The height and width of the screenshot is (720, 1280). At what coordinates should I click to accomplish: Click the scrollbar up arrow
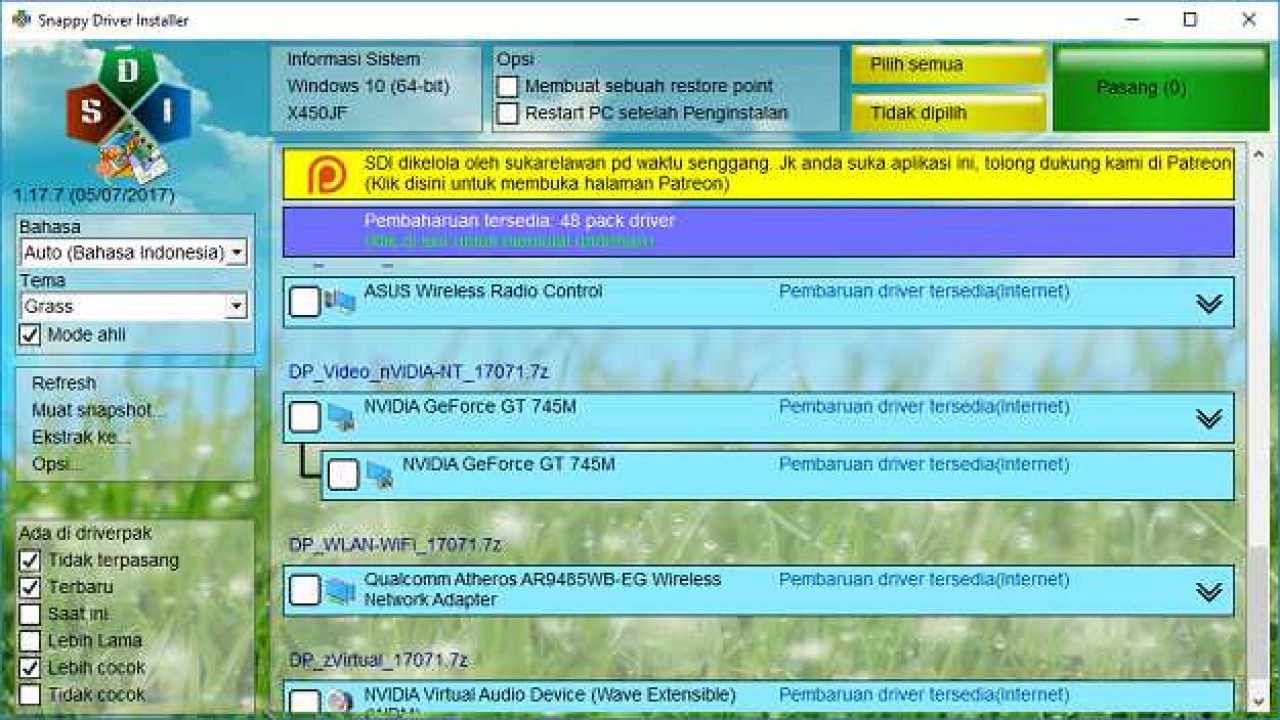tap(1258, 154)
